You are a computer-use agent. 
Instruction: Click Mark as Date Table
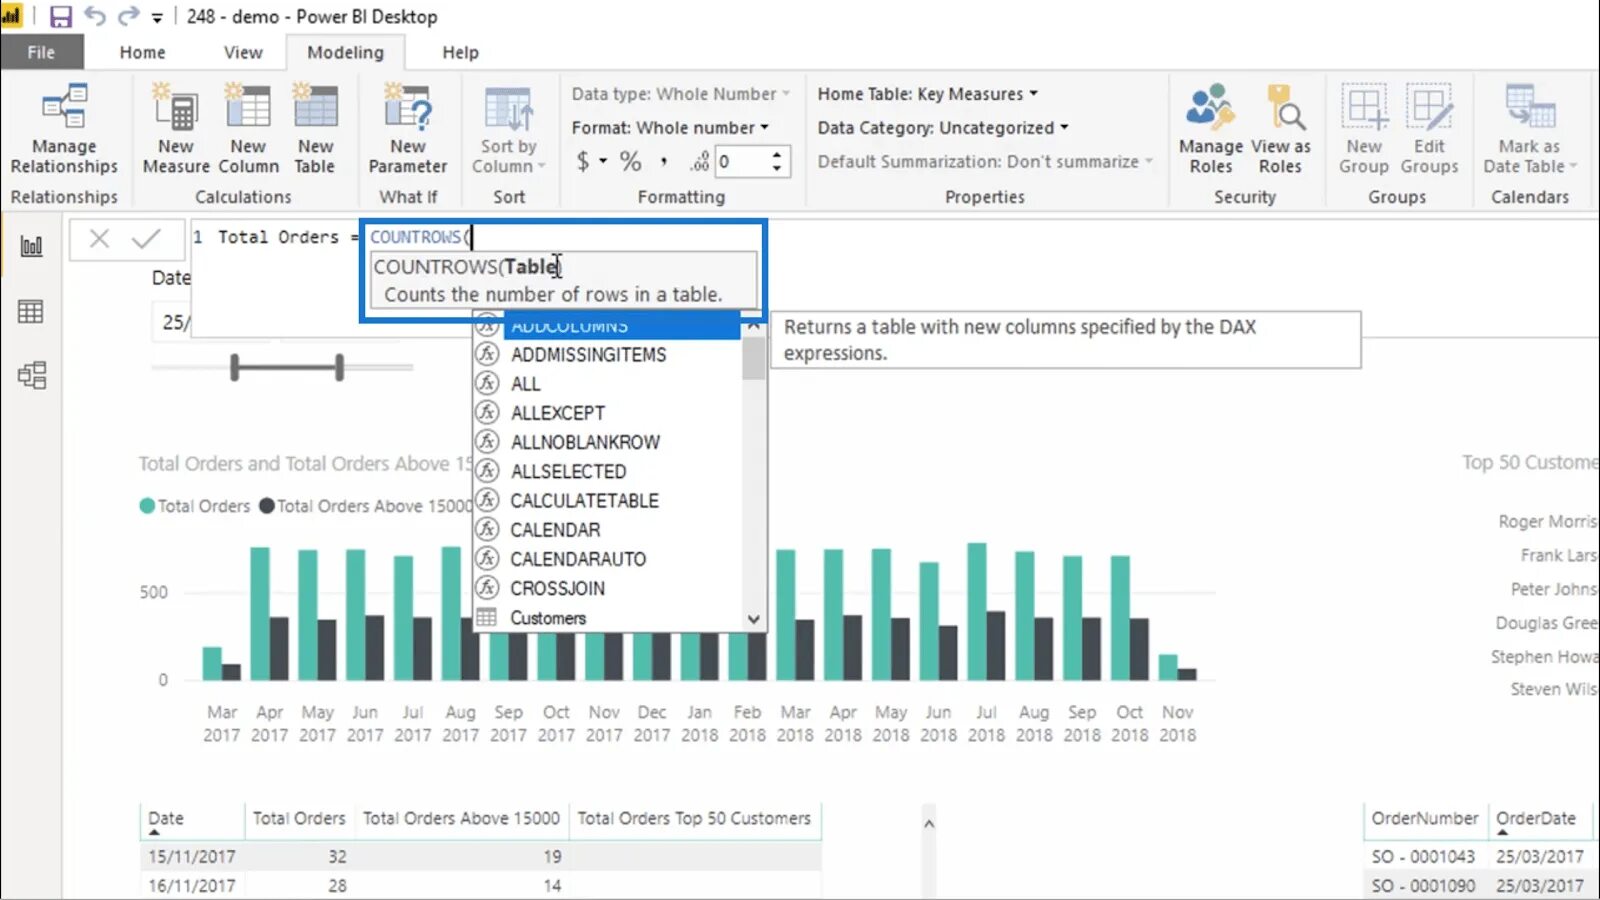(1529, 130)
